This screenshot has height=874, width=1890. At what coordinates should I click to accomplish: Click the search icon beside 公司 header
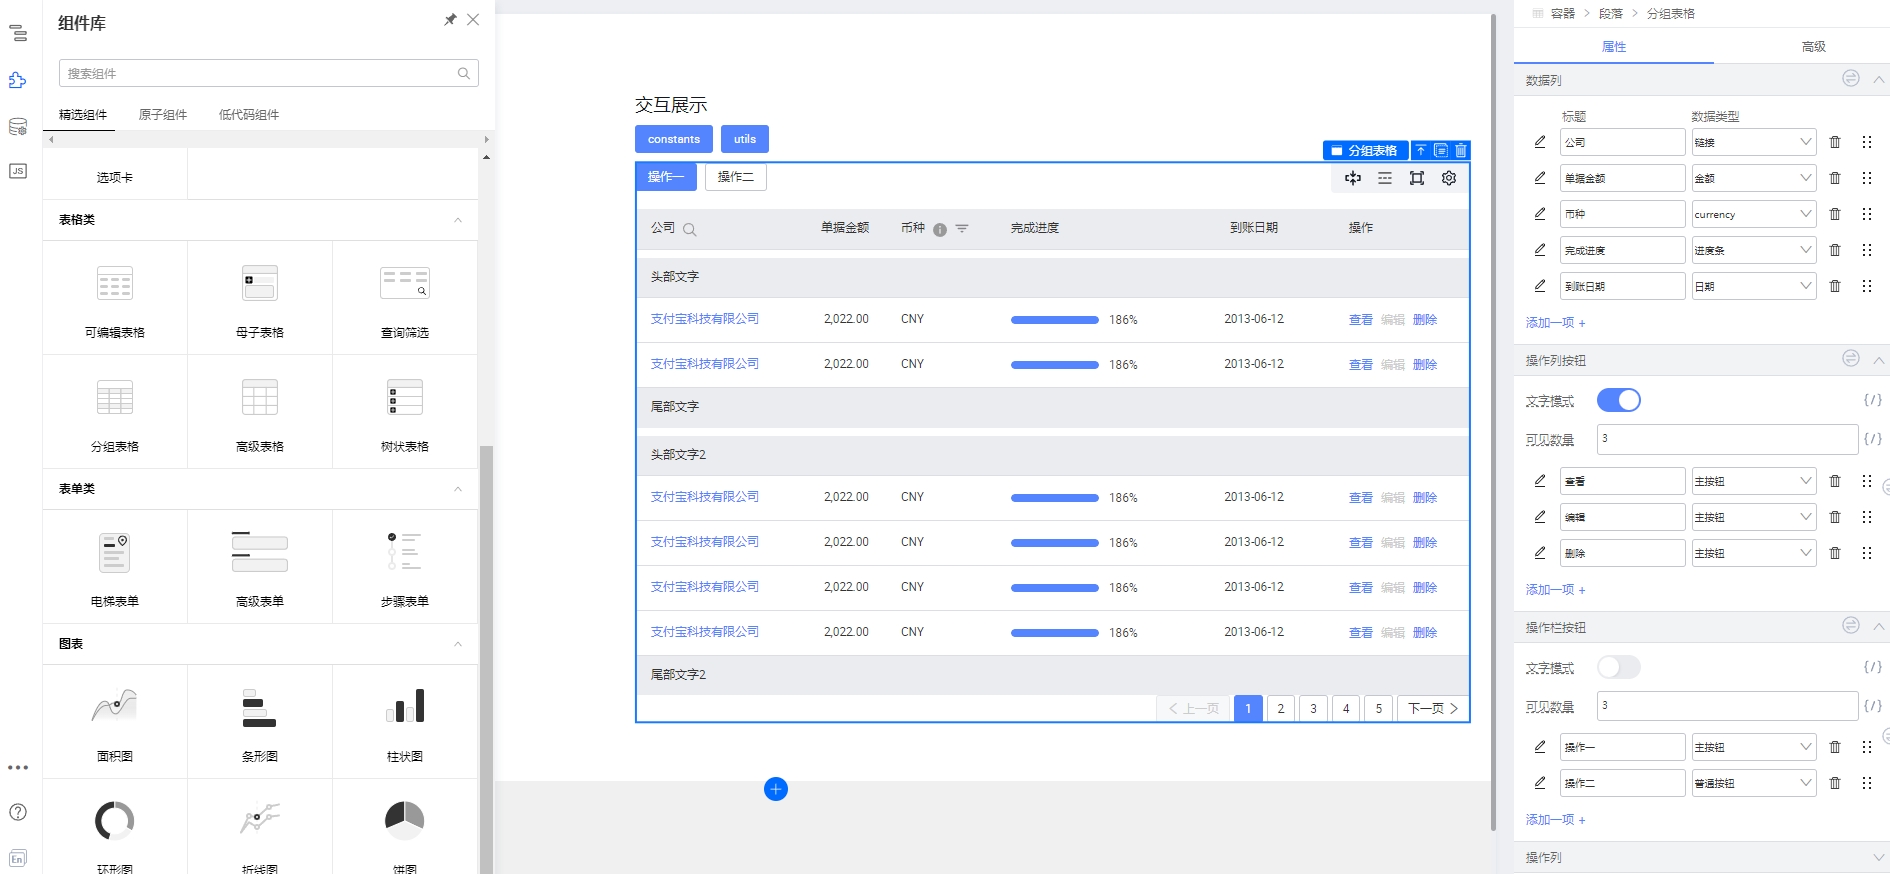pyautogui.click(x=690, y=229)
